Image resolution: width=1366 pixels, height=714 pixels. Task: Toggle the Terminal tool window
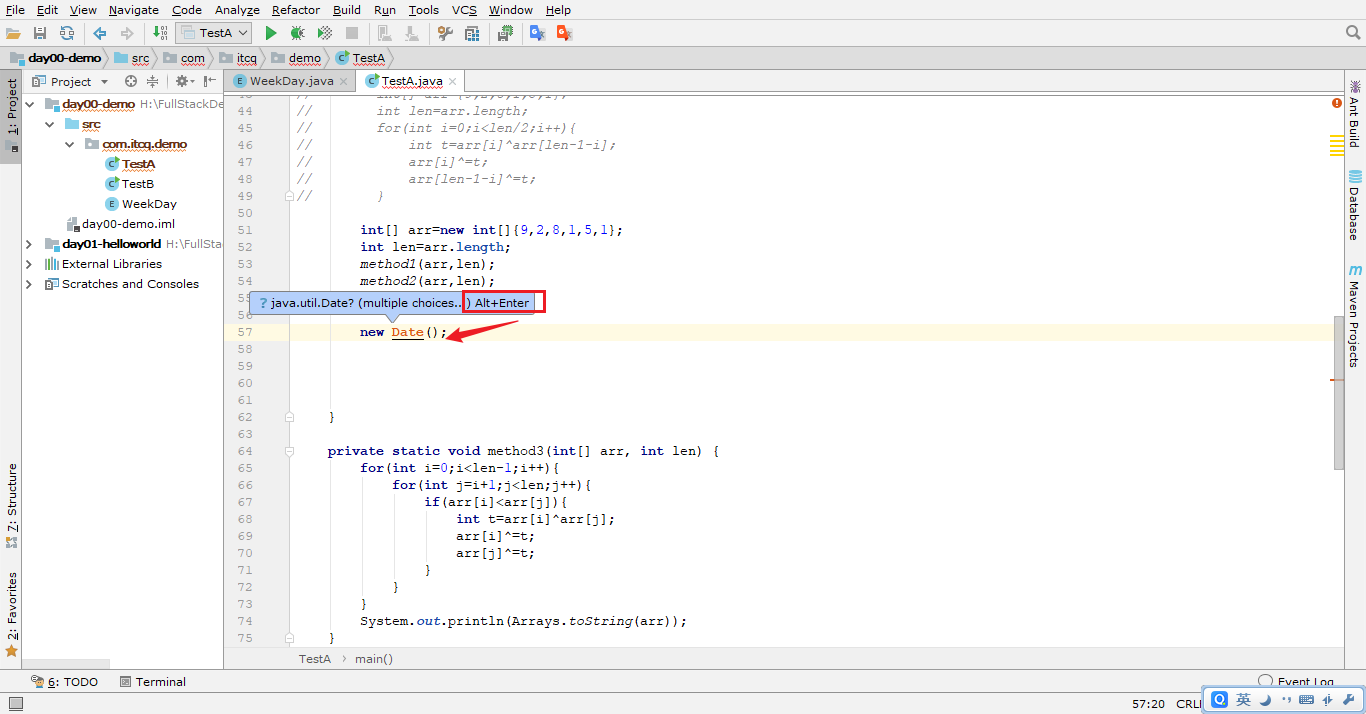click(x=152, y=682)
